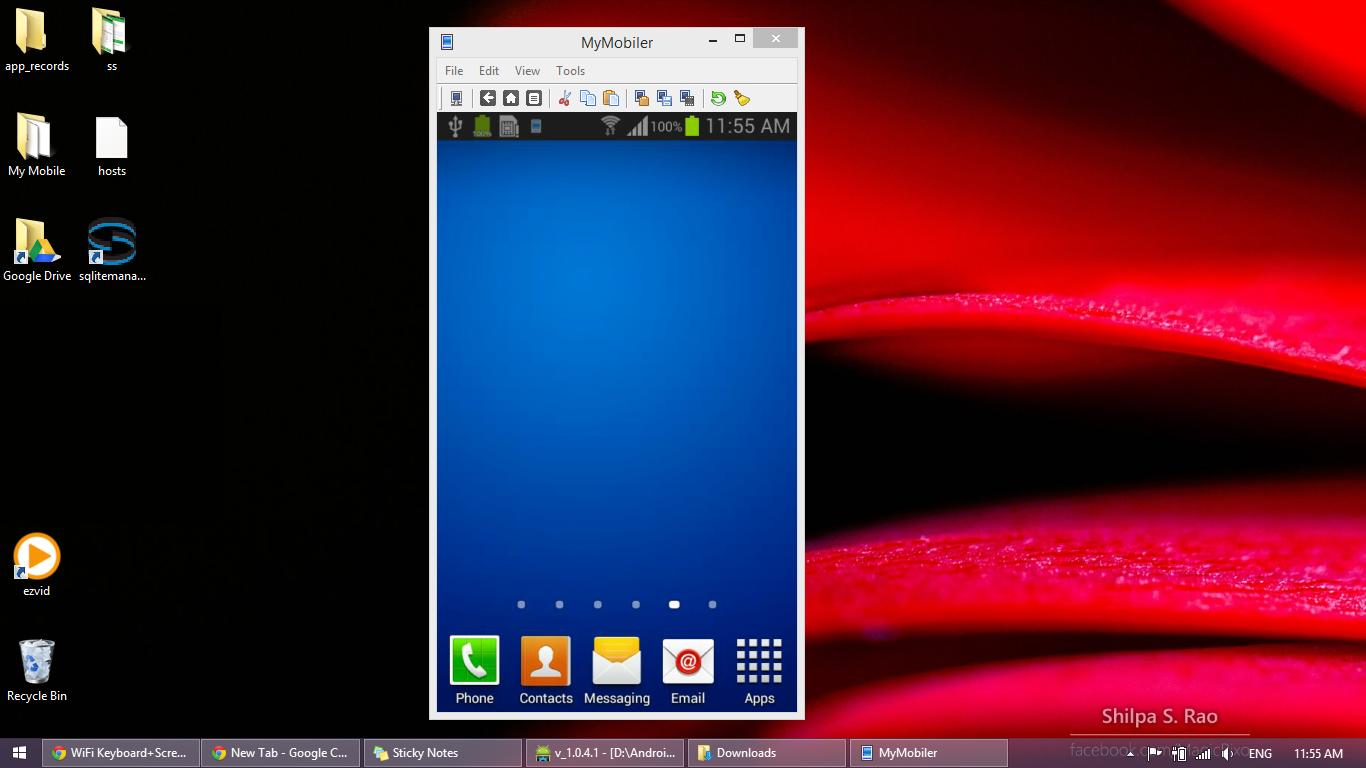Click the record screen video icon
The width and height of the screenshot is (1366, 768).
click(687, 98)
